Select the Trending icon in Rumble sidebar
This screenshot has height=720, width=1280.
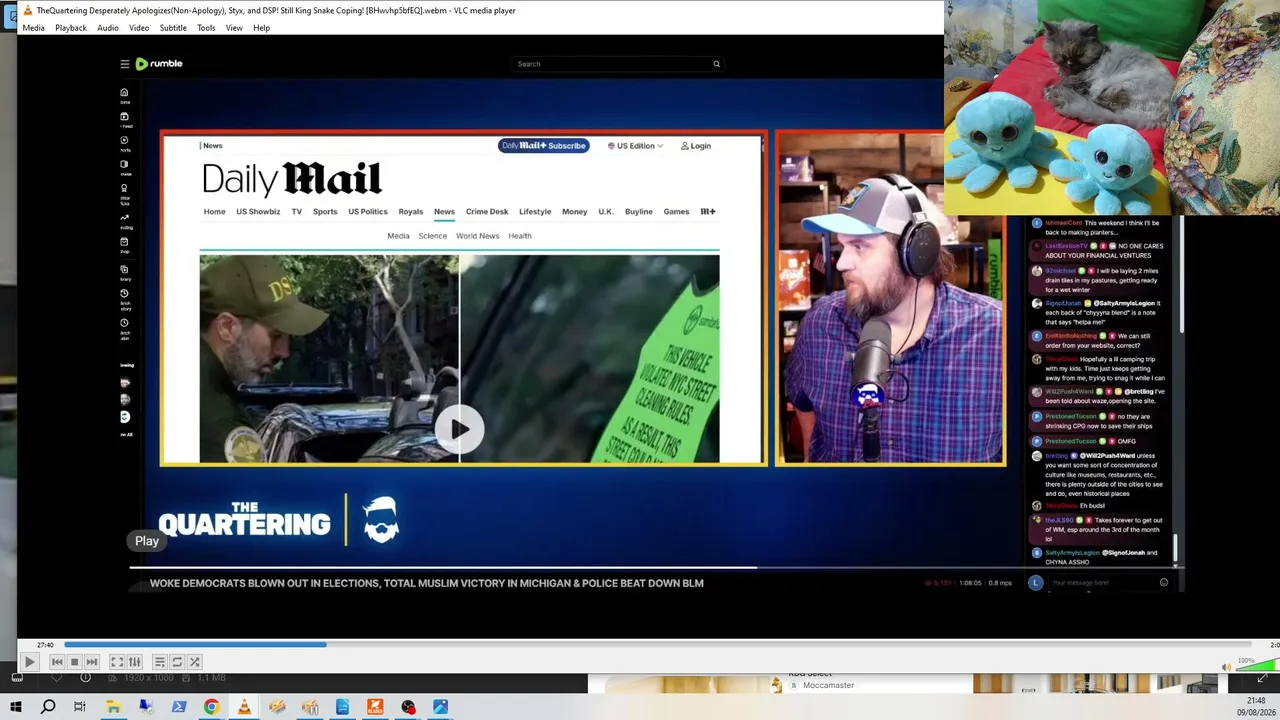coord(125,218)
